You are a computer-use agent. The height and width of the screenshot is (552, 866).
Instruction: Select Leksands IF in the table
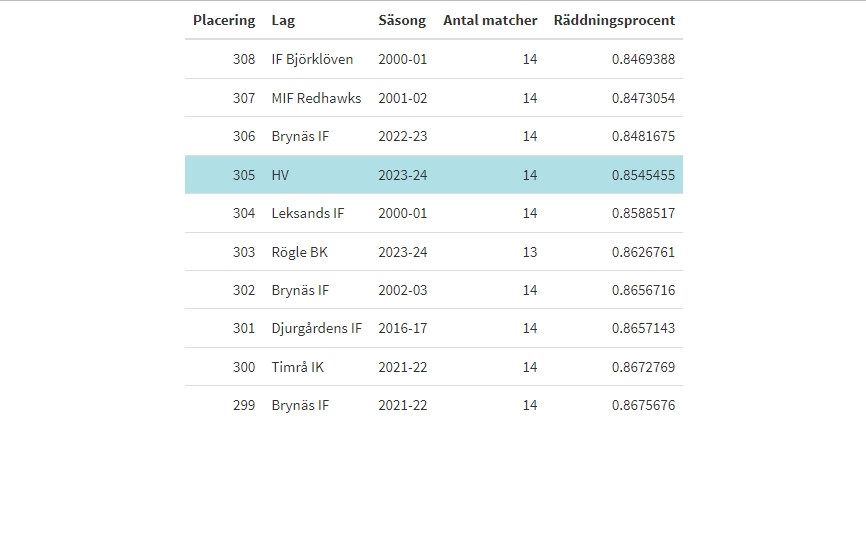coord(308,213)
